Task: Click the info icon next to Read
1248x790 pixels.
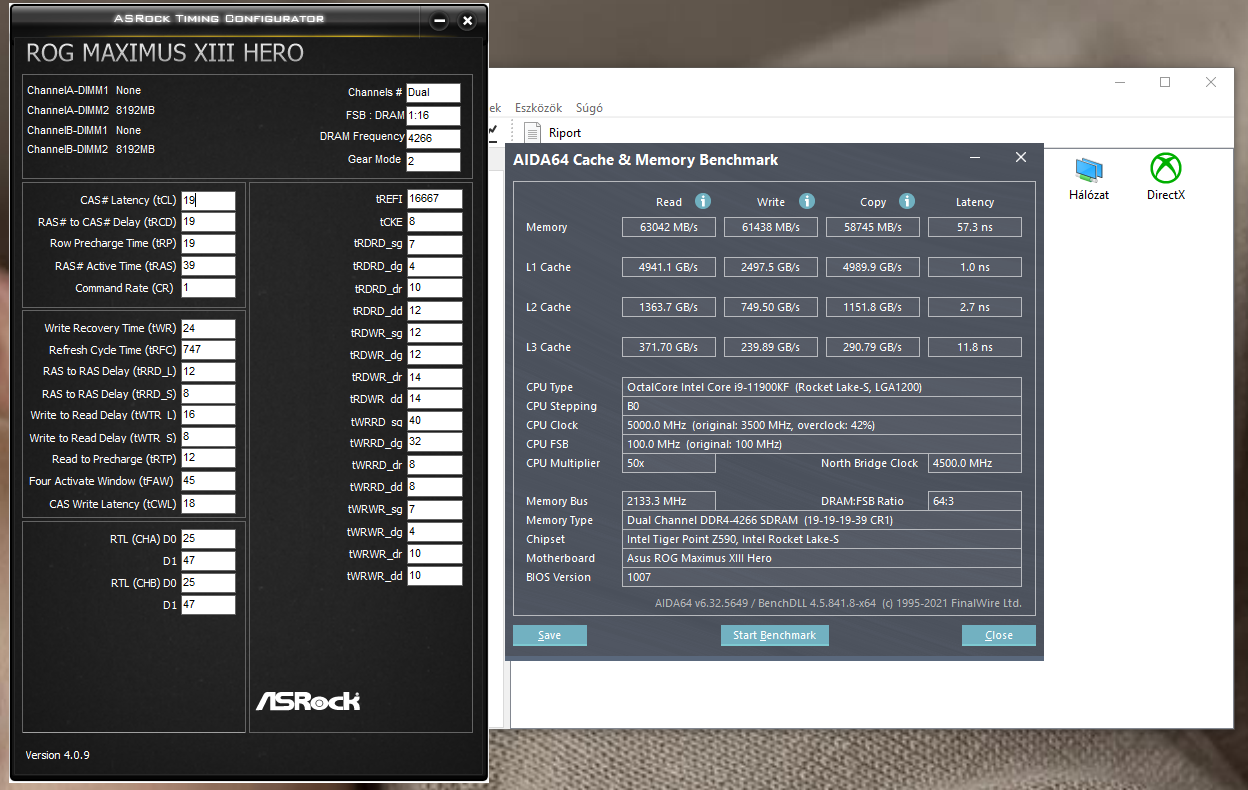Action: point(703,201)
